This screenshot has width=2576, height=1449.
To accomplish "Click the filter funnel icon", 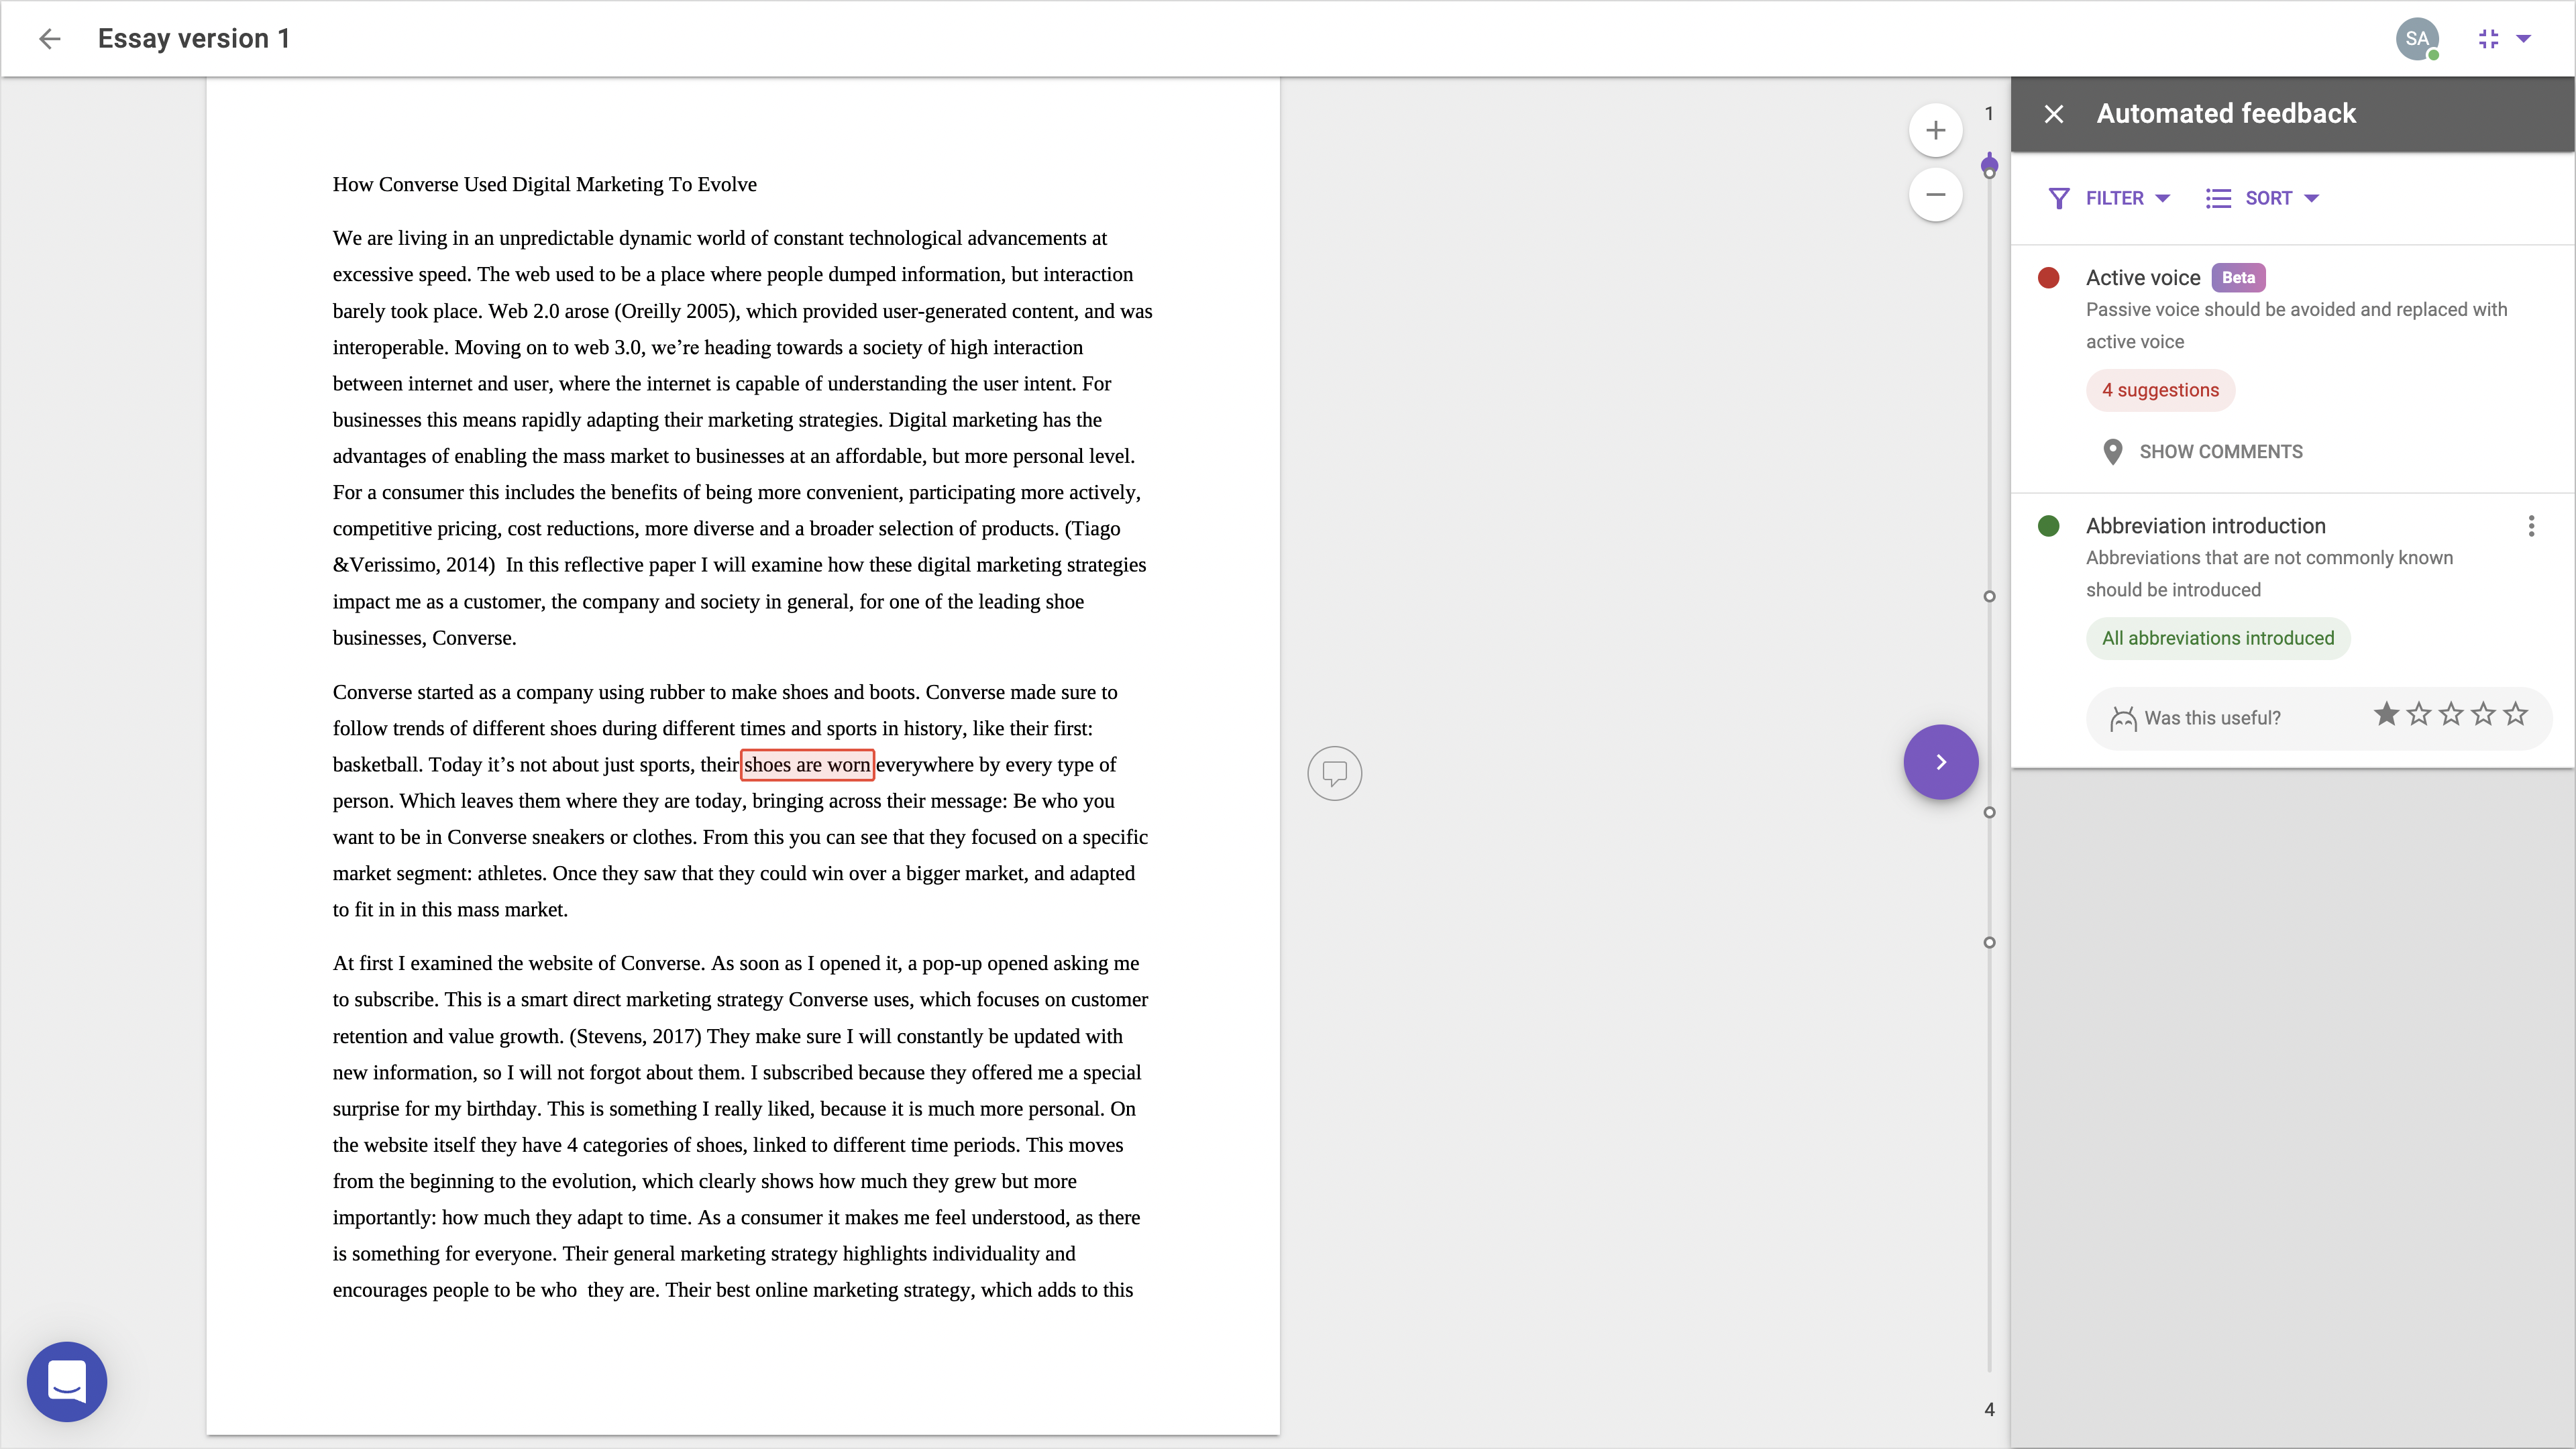I will point(2058,198).
